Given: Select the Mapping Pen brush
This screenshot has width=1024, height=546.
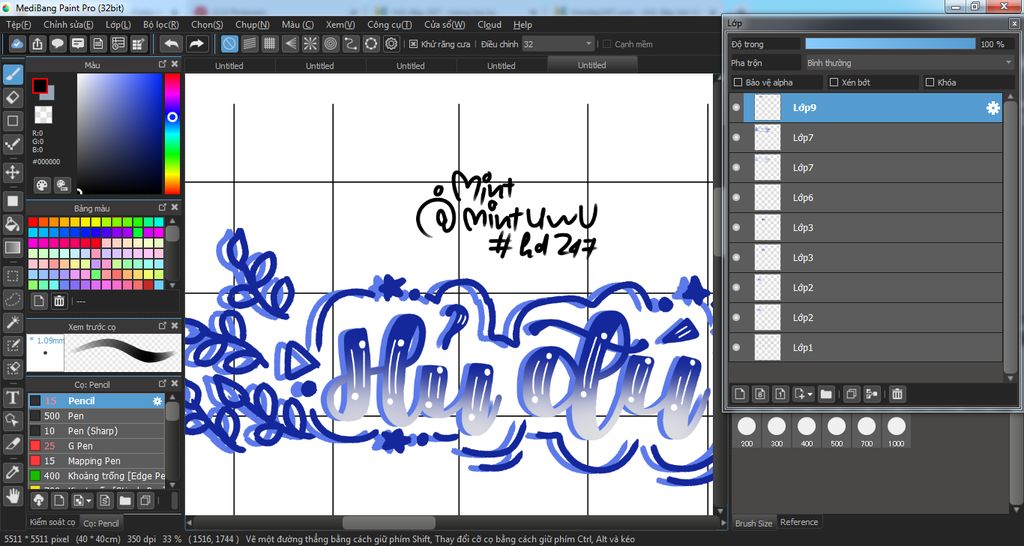Looking at the screenshot, I should pyautogui.click(x=96, y=461).
